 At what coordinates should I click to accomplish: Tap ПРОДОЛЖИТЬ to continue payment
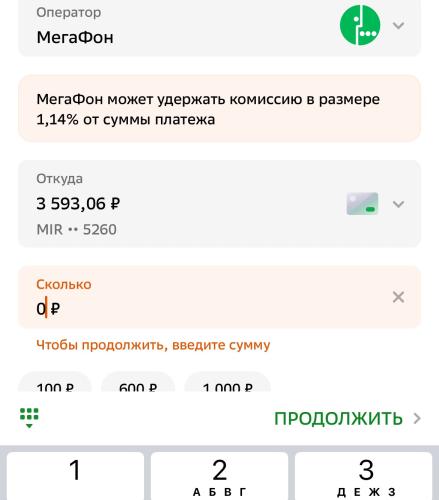pyautogui.click(x=338, y=419)
